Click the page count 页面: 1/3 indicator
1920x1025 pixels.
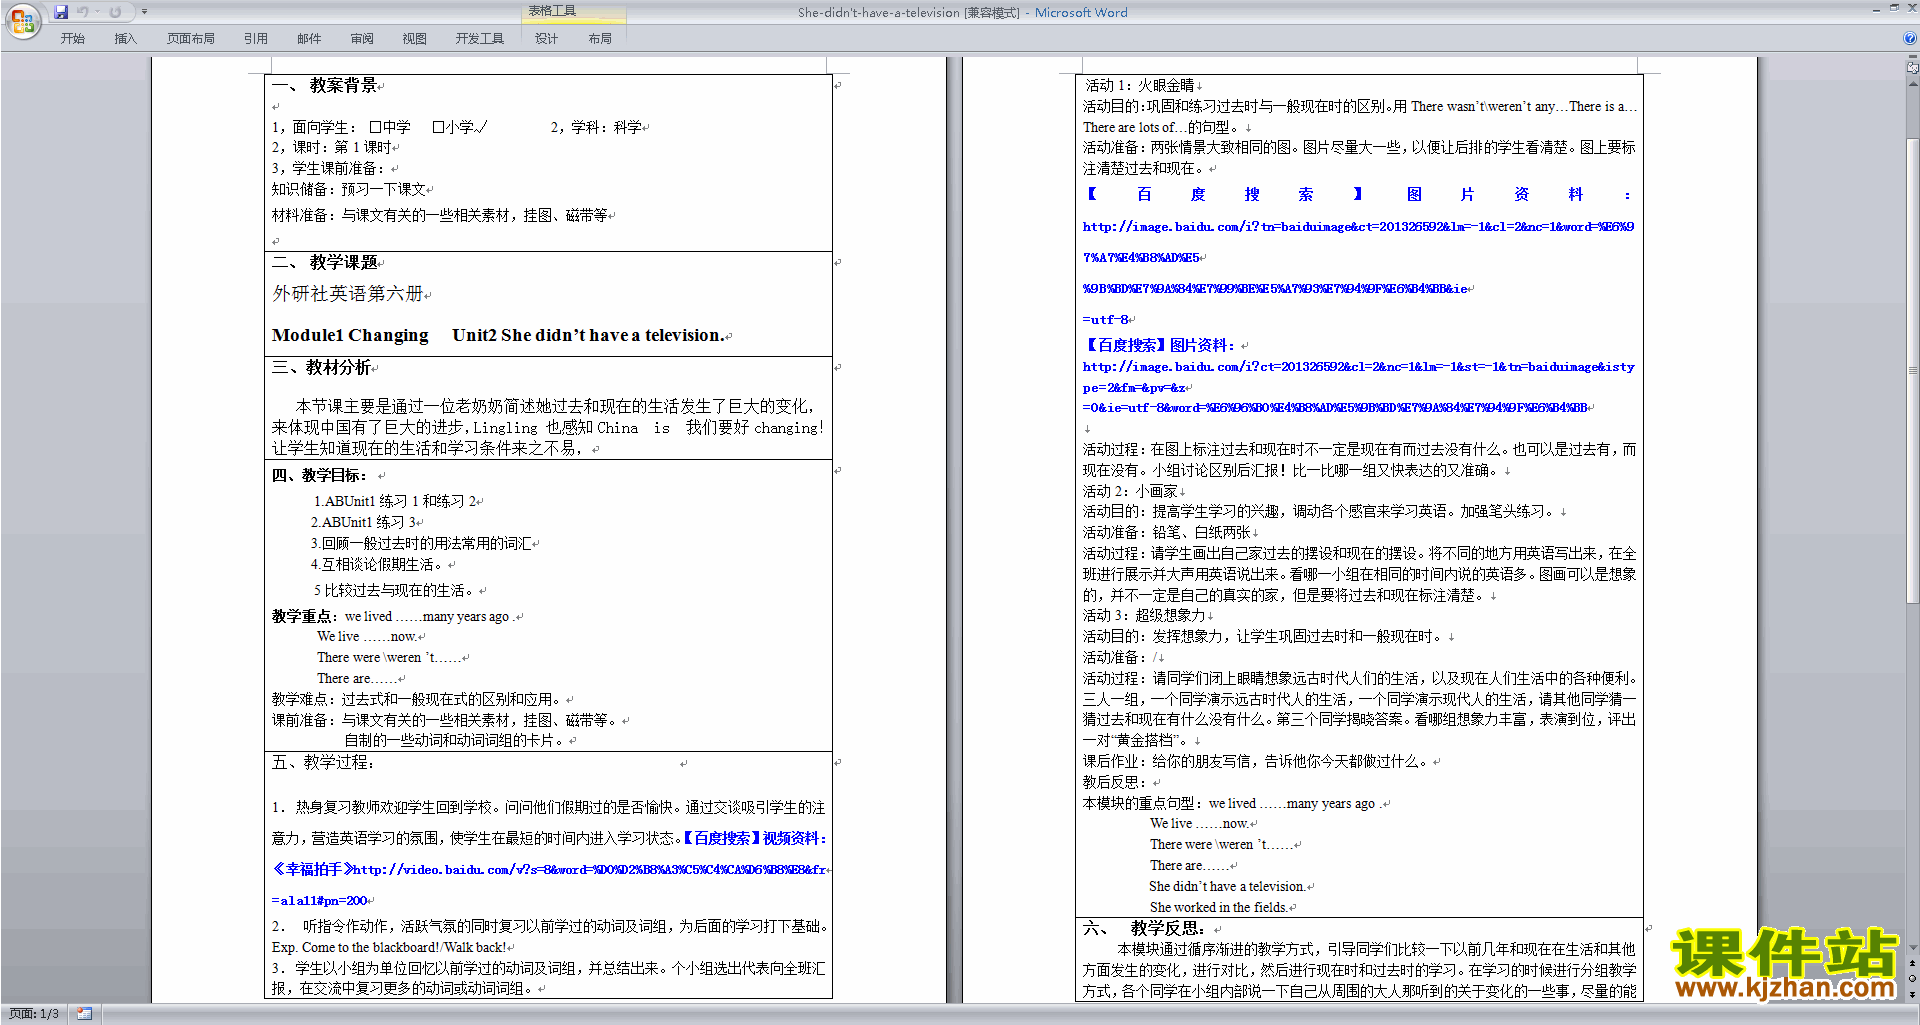tap(34, 1013)
